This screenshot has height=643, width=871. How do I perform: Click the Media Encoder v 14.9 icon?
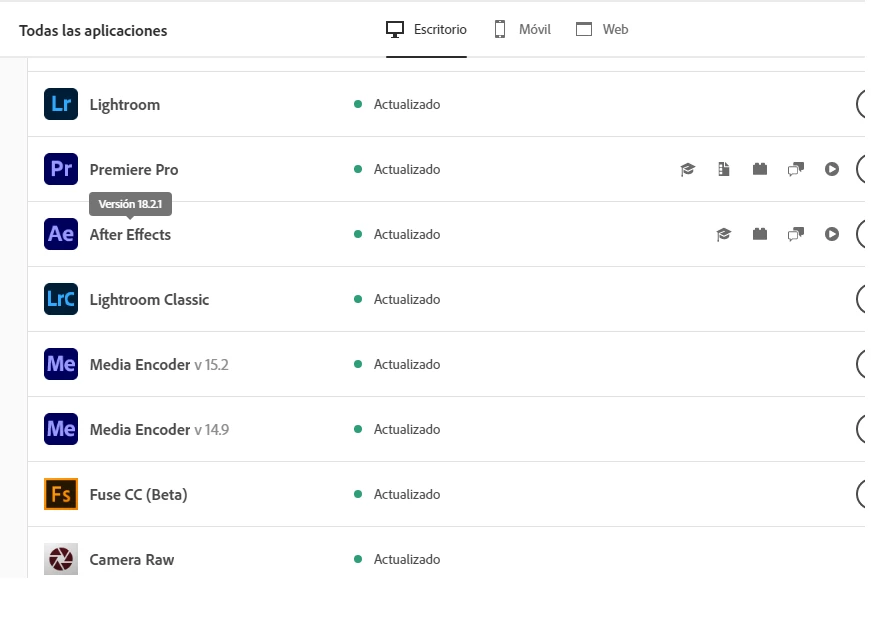61,429
